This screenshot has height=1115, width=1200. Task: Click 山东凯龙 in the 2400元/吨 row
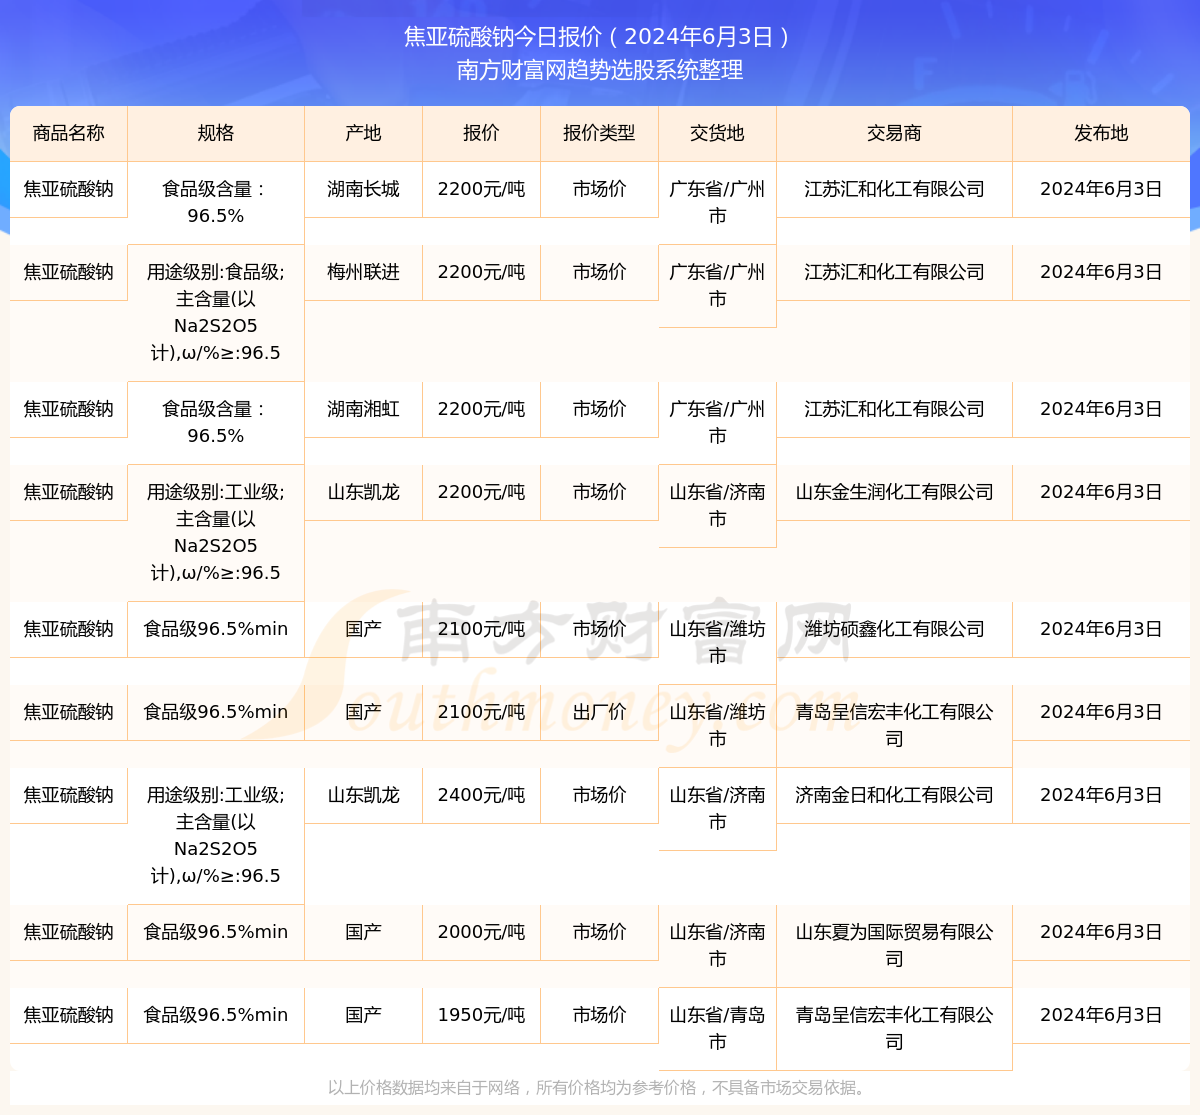coord(363,795)
